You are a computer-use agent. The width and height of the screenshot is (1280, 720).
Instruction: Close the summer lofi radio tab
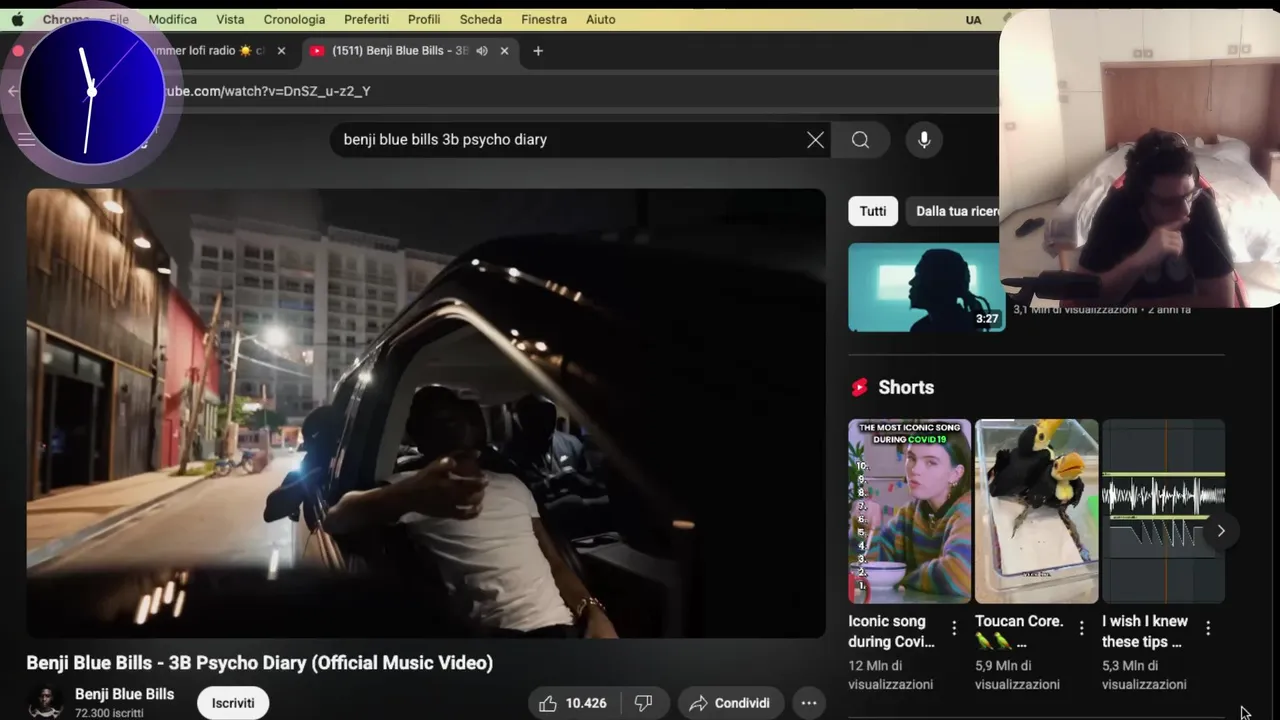tap(281, 51)
